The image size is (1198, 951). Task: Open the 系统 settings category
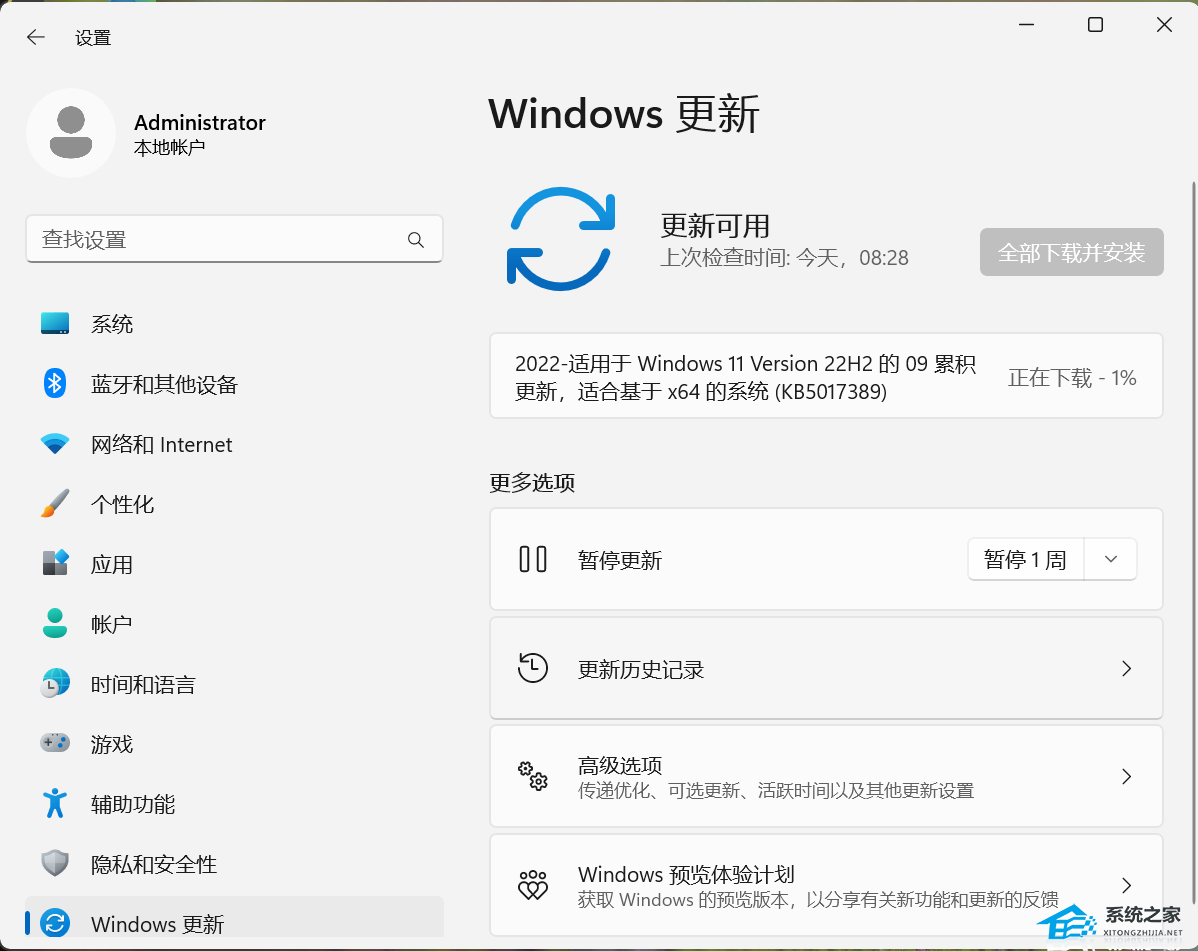[235, 323]
